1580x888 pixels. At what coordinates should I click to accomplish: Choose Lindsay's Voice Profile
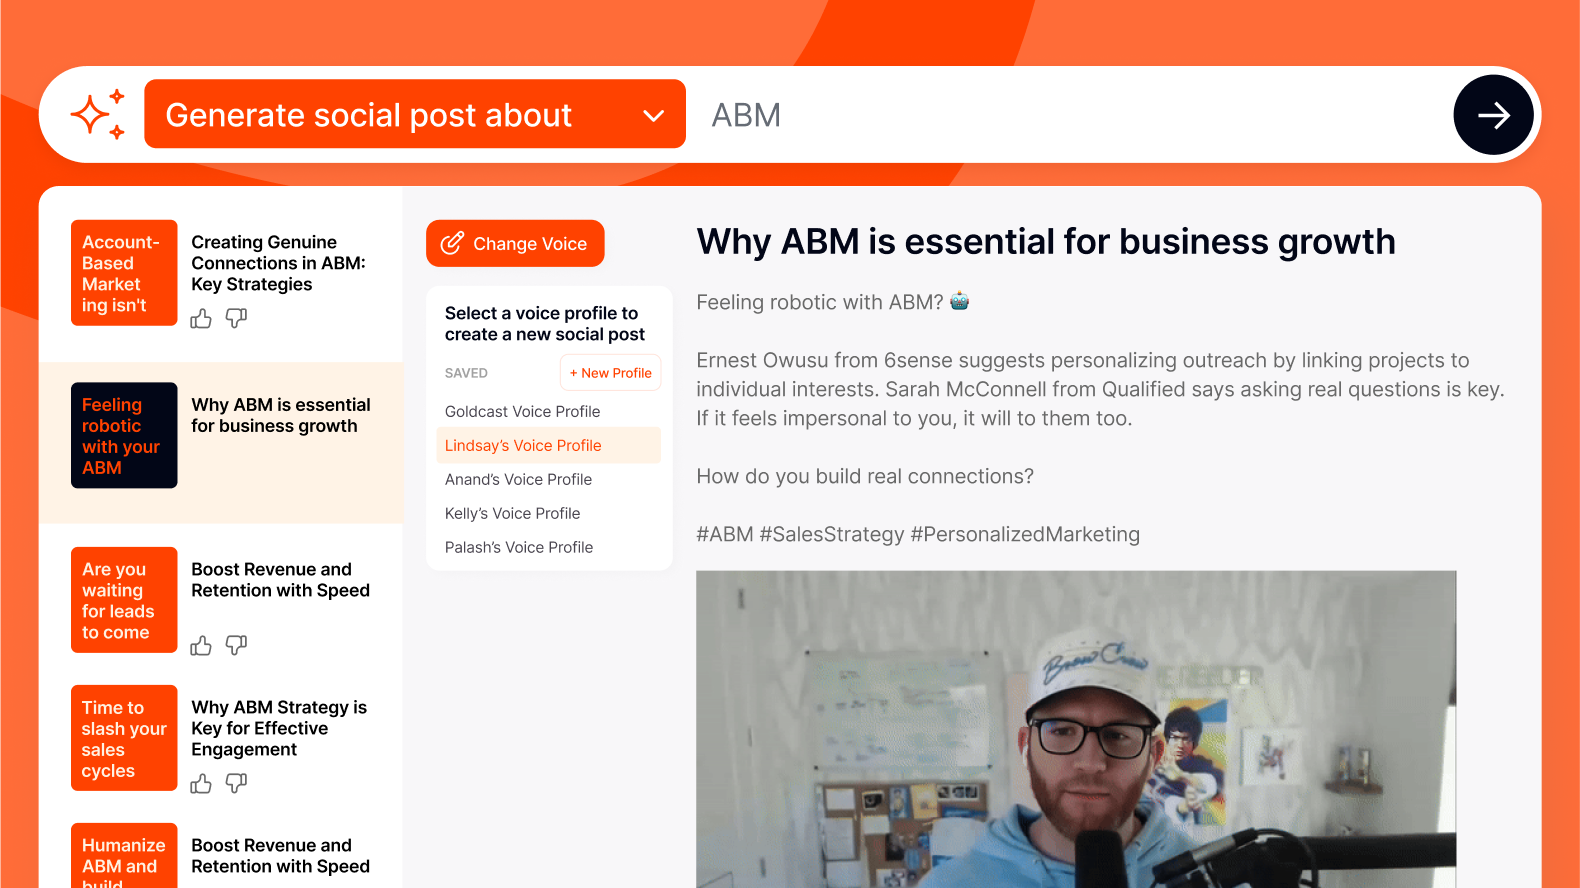(x=523, y=446)
